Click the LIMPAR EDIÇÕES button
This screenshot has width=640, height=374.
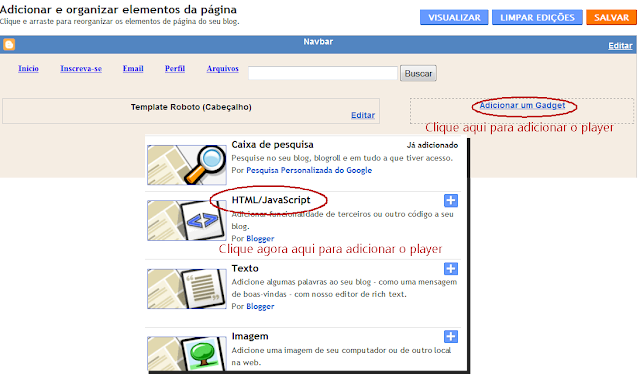click(x=537, y=18)
